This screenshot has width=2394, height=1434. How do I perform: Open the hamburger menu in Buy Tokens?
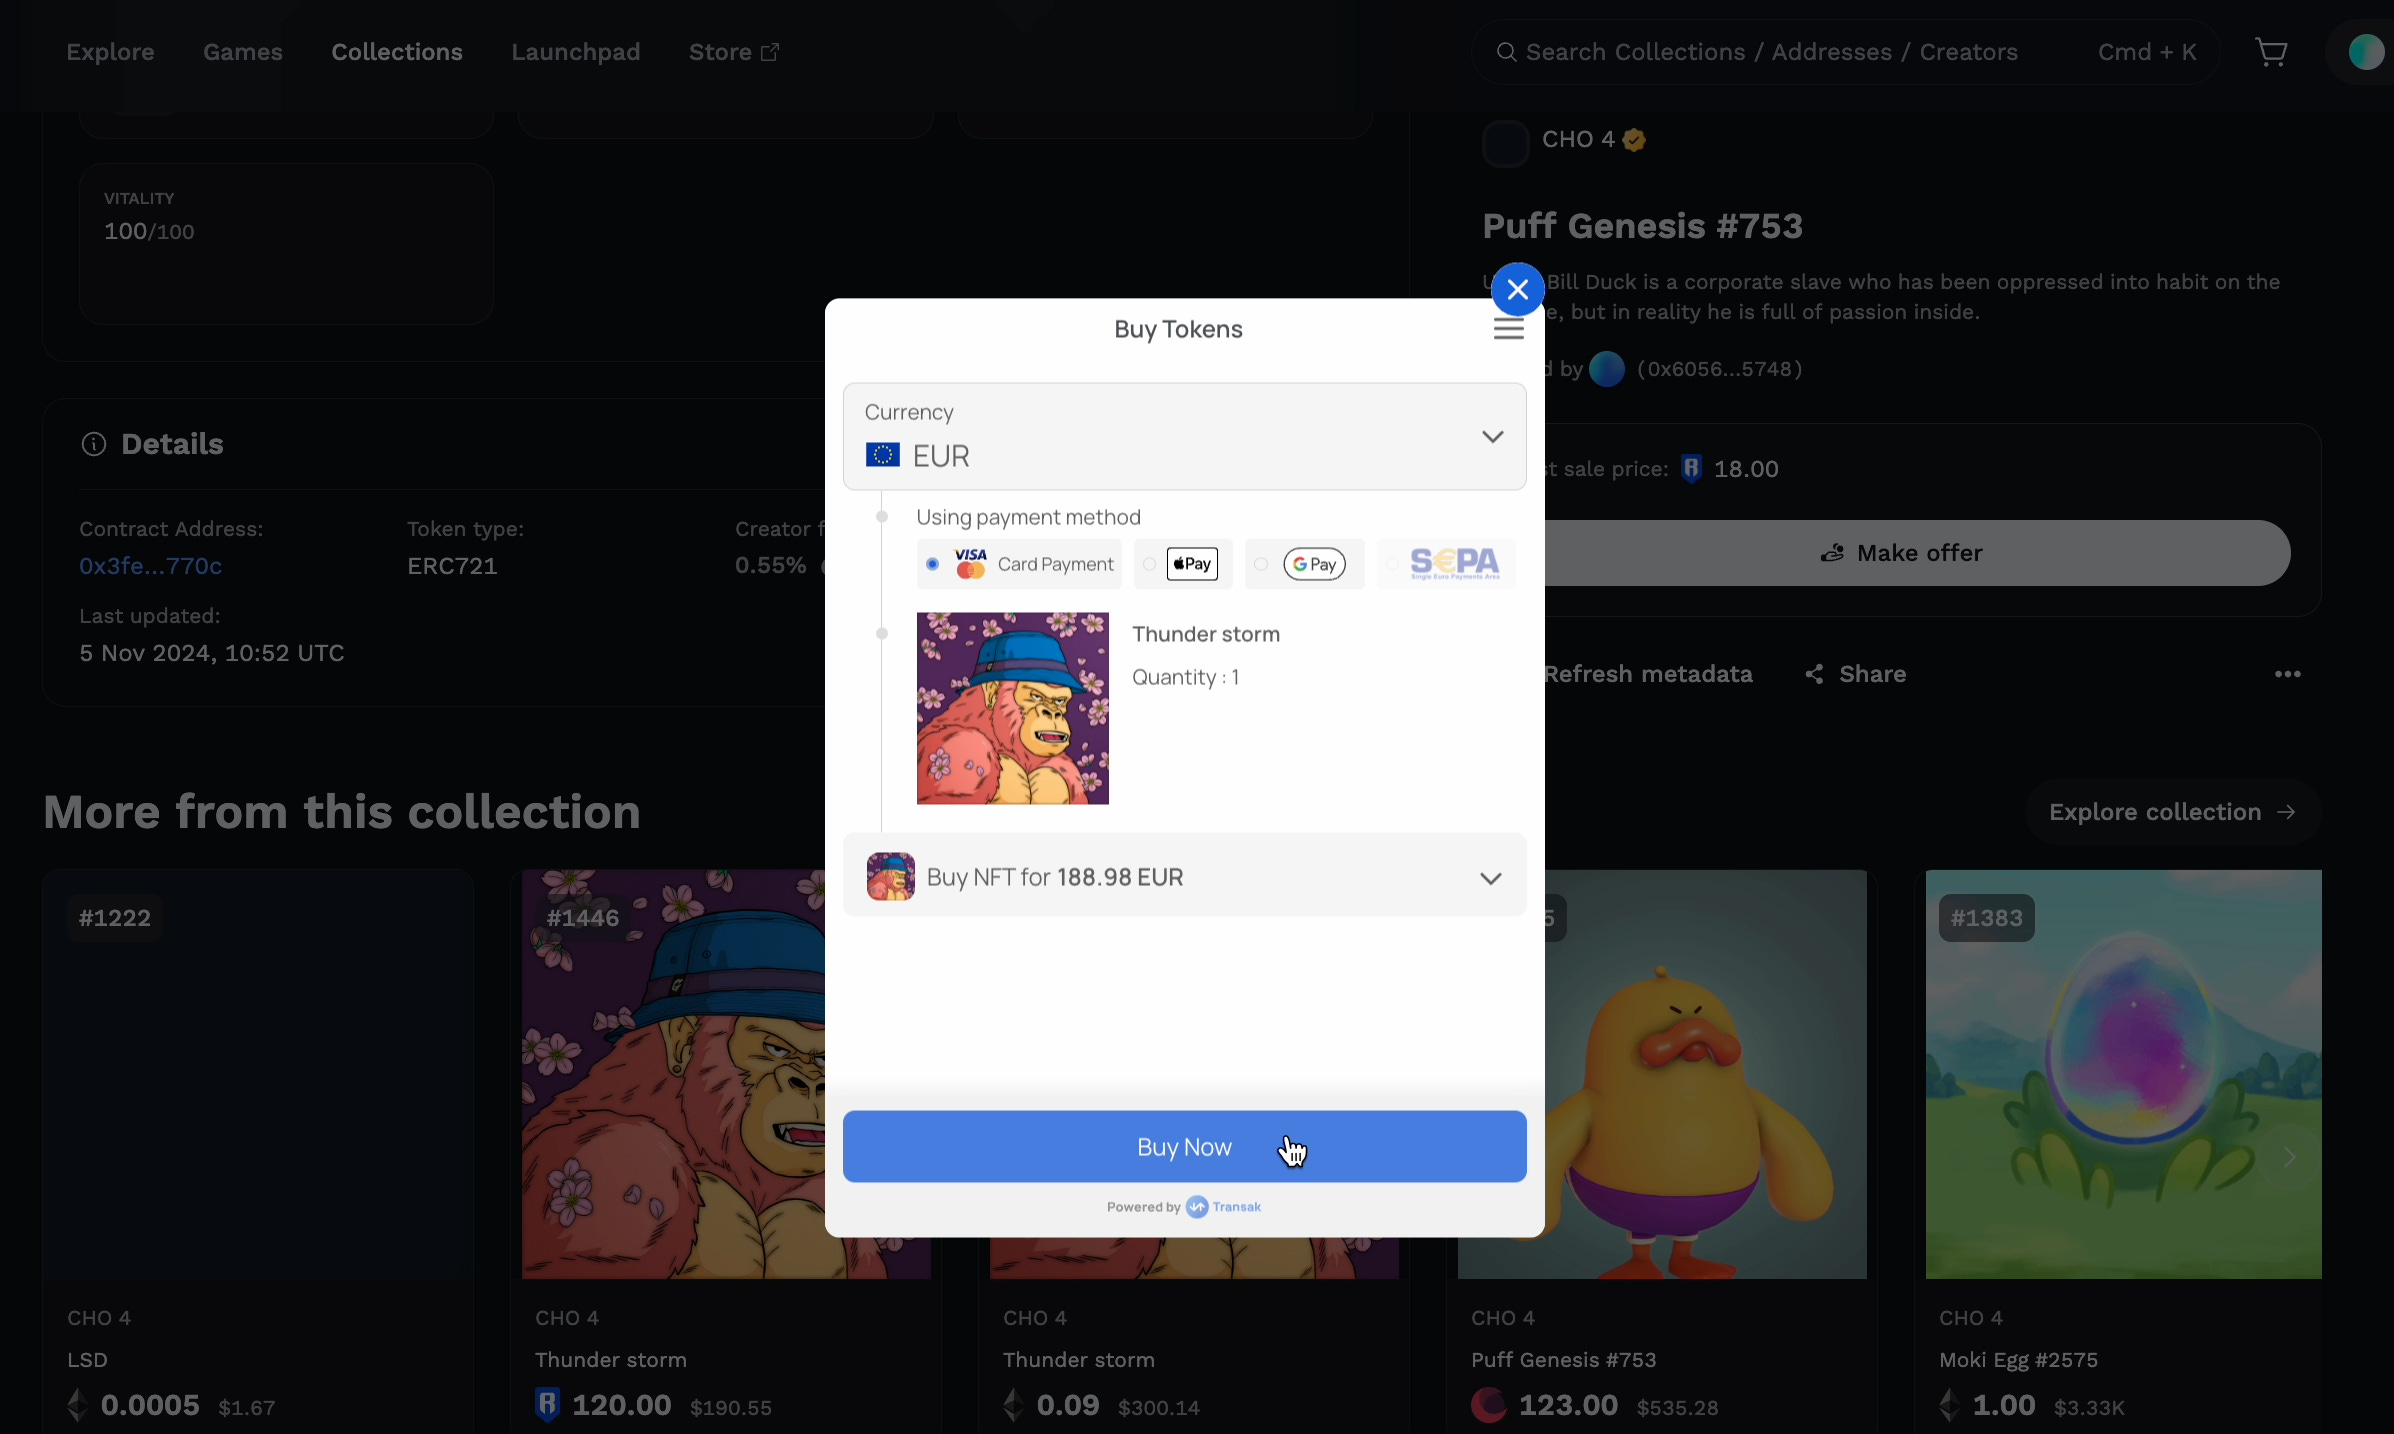point(1508,330)
